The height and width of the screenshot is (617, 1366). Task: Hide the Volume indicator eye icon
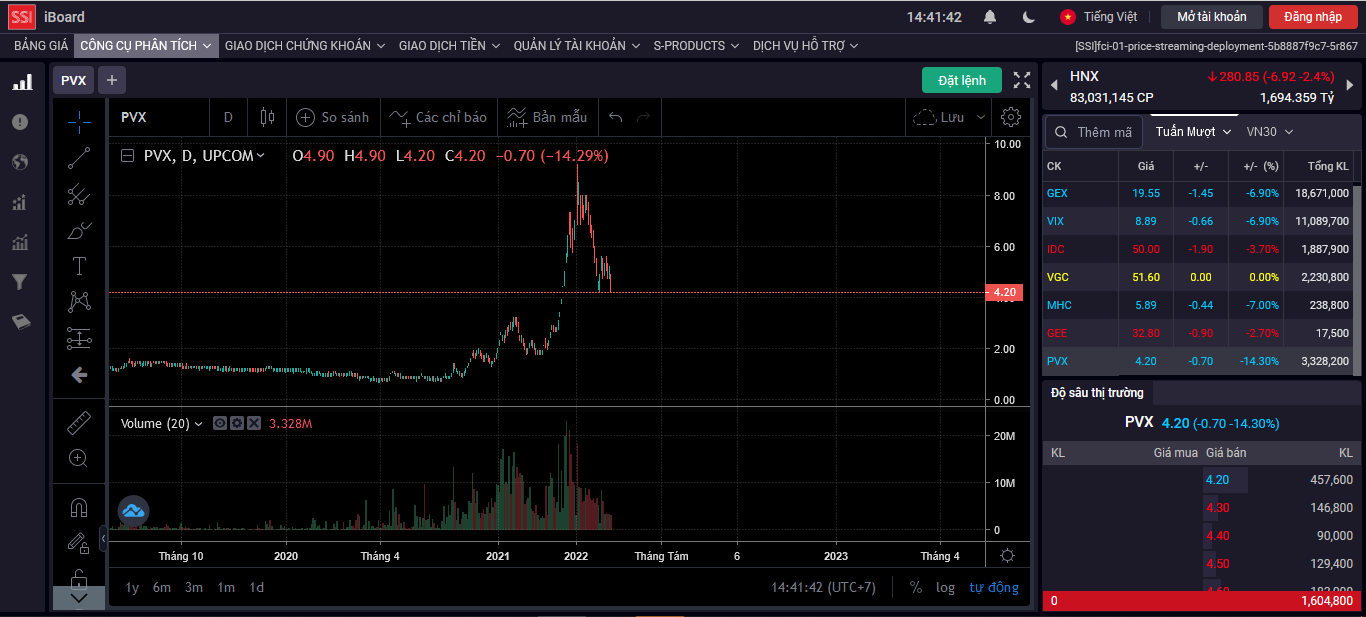(x=220, y=424)
